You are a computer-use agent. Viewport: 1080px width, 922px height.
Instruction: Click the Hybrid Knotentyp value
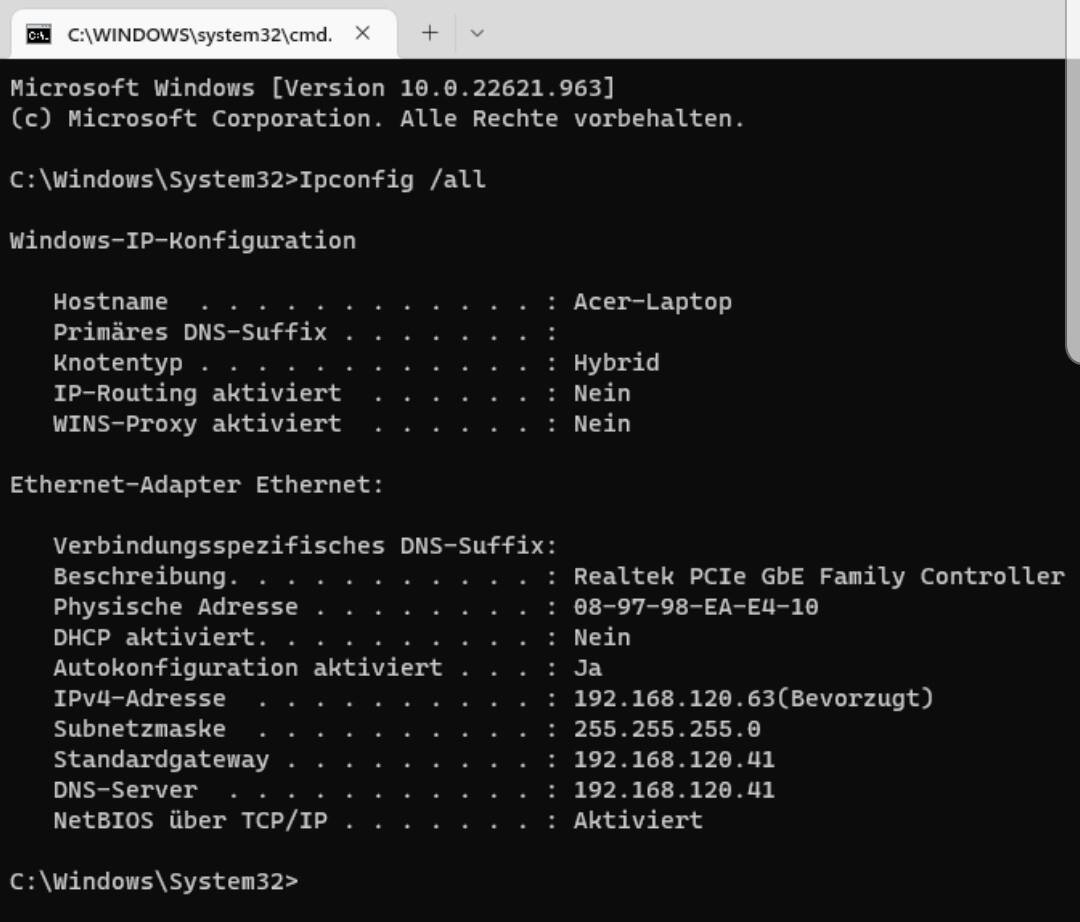[x=616, y=363]
